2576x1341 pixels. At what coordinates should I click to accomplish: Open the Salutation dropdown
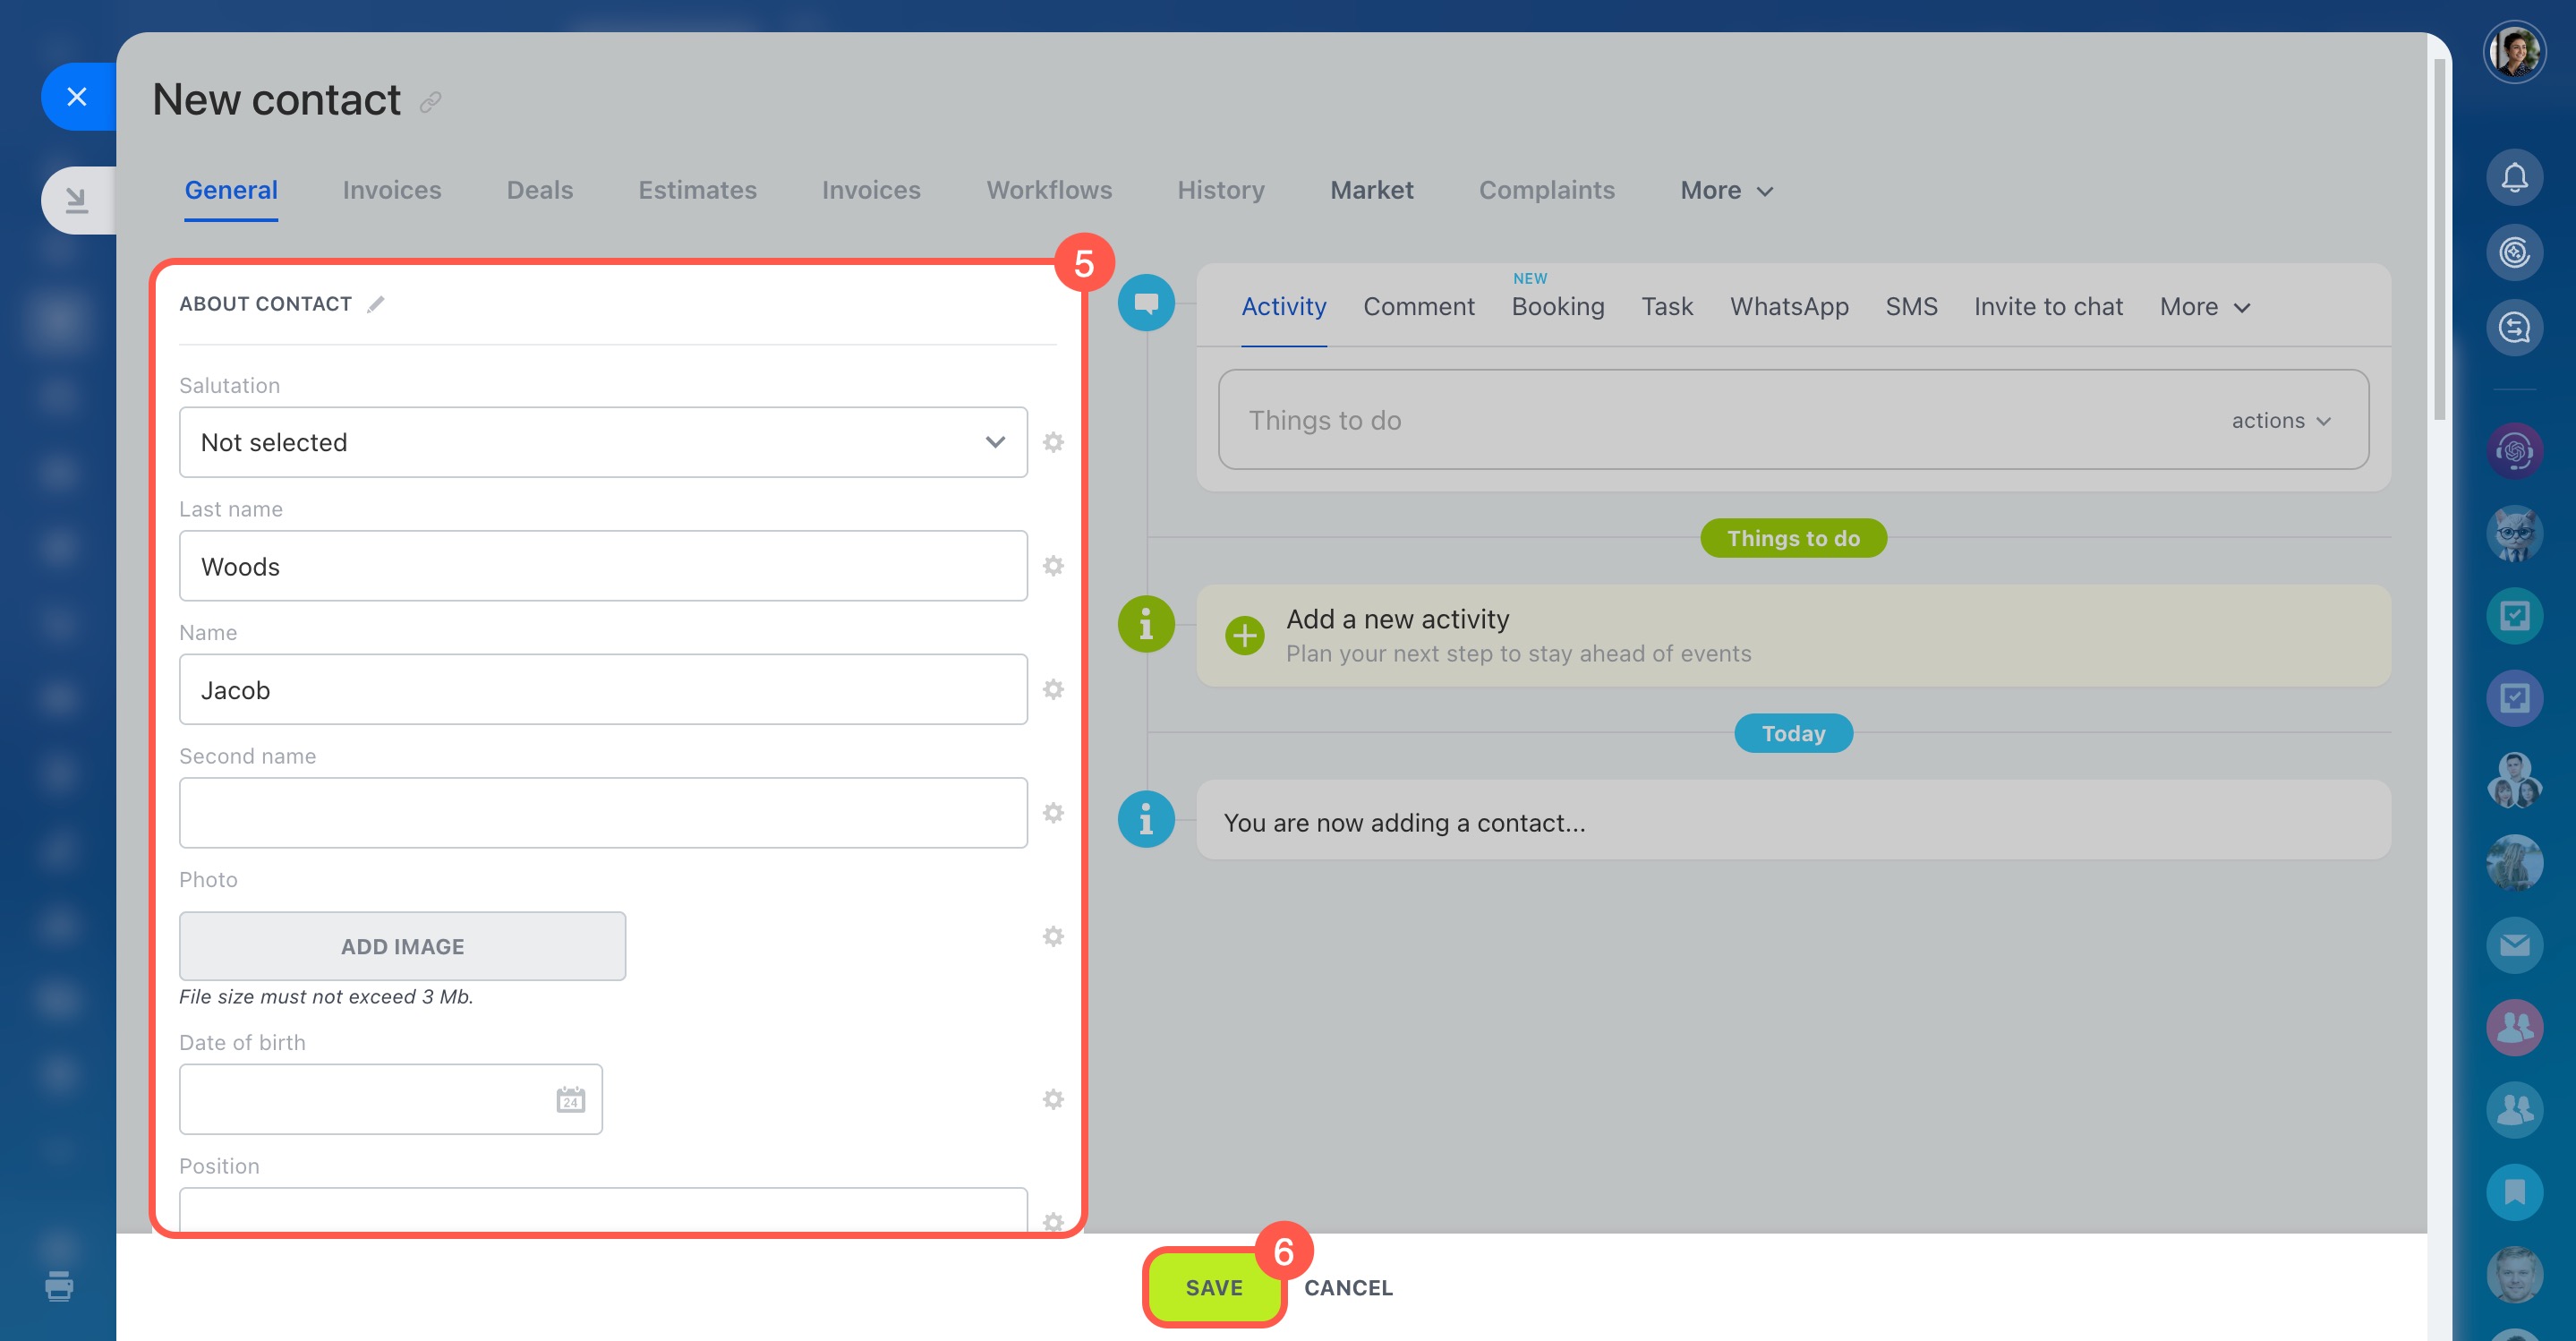pos(602,442)
